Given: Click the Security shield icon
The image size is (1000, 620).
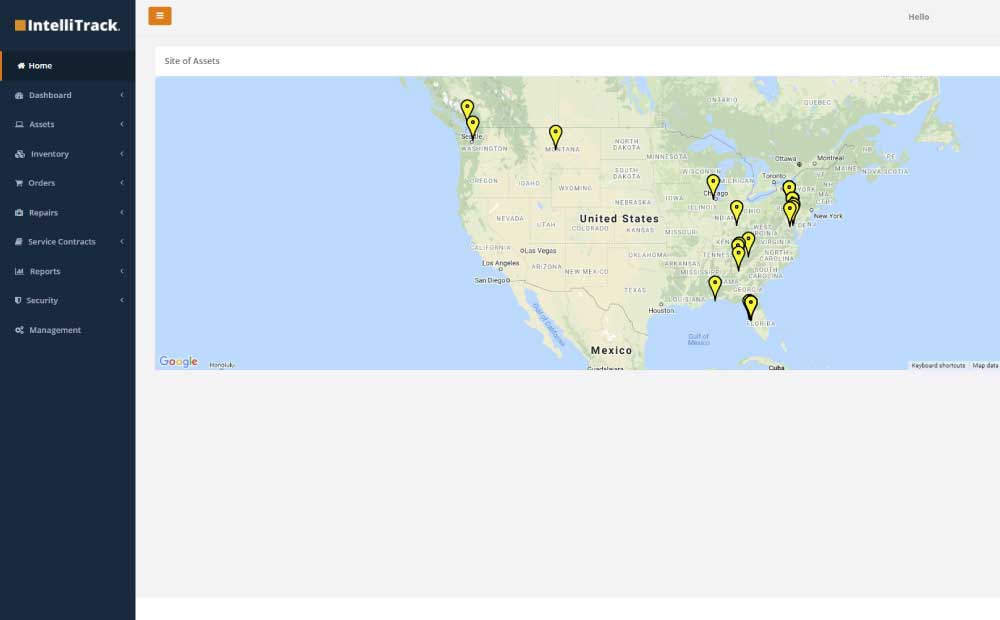Looking at the screenshot, I should coord(18,301).
